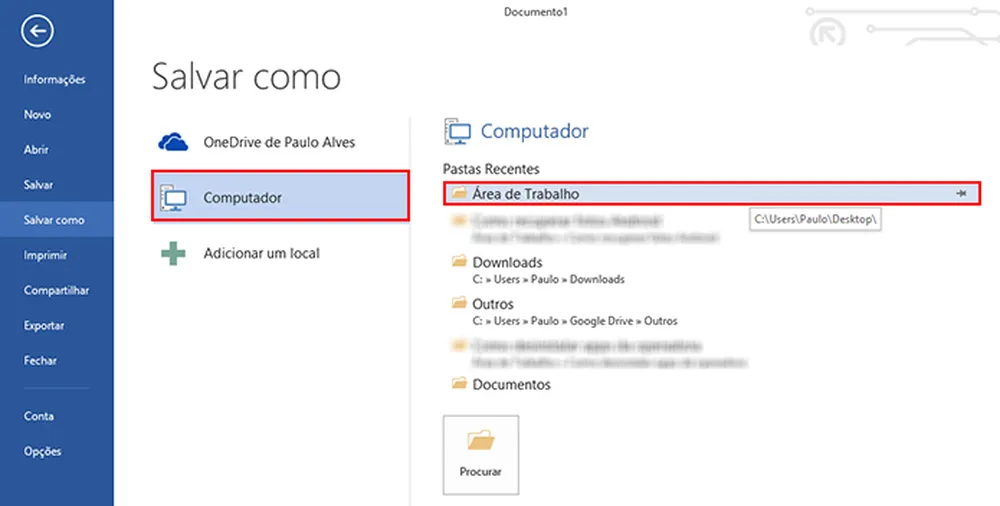Click the Documentos folder icon
Screen dimensions: 1000x506
459,384
